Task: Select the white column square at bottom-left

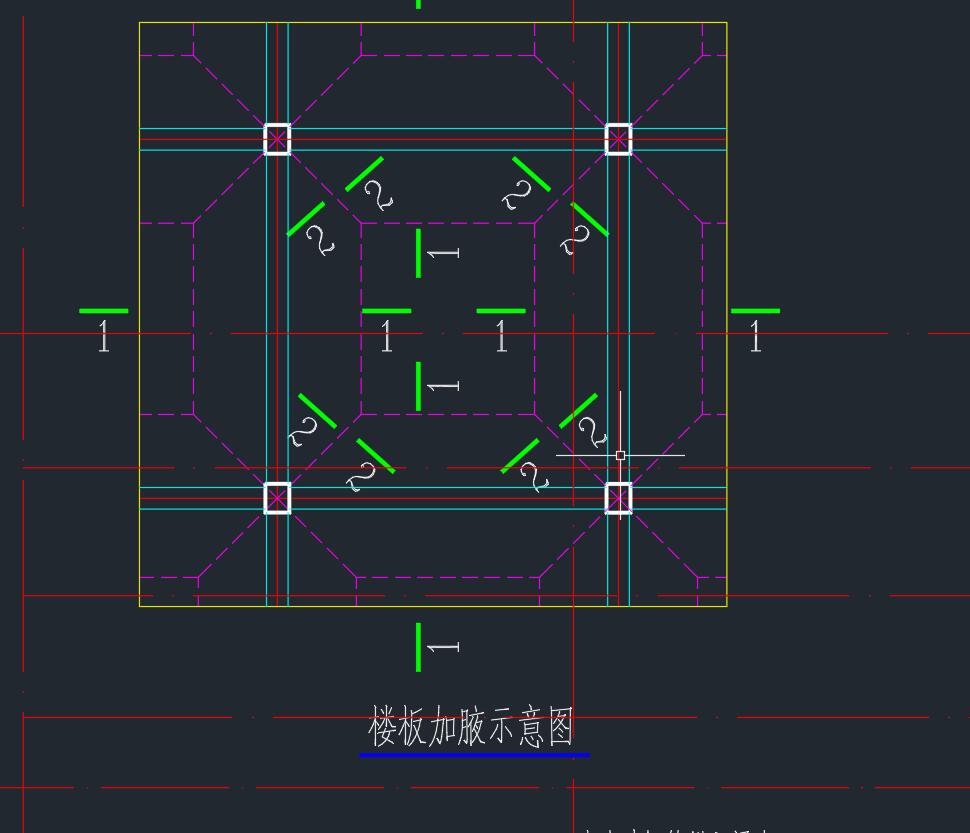Action: click(x=277, y=498)
